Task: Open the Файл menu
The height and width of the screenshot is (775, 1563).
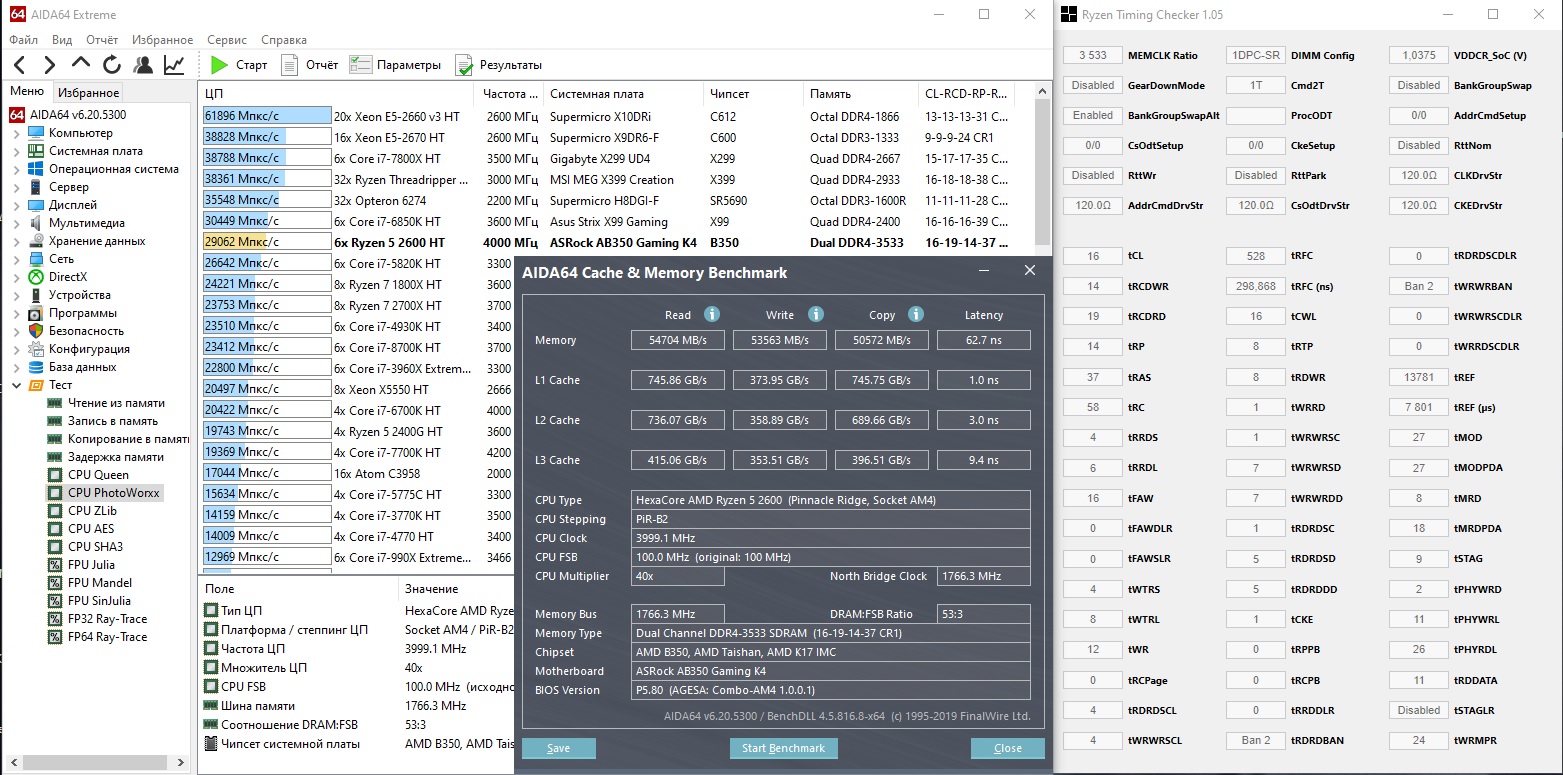Action: click(23, 40)
